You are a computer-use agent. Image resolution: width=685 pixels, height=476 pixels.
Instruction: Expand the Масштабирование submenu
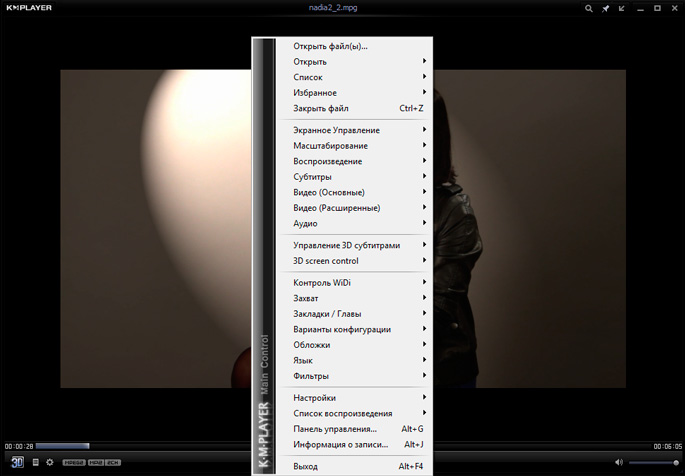(354, 146)
